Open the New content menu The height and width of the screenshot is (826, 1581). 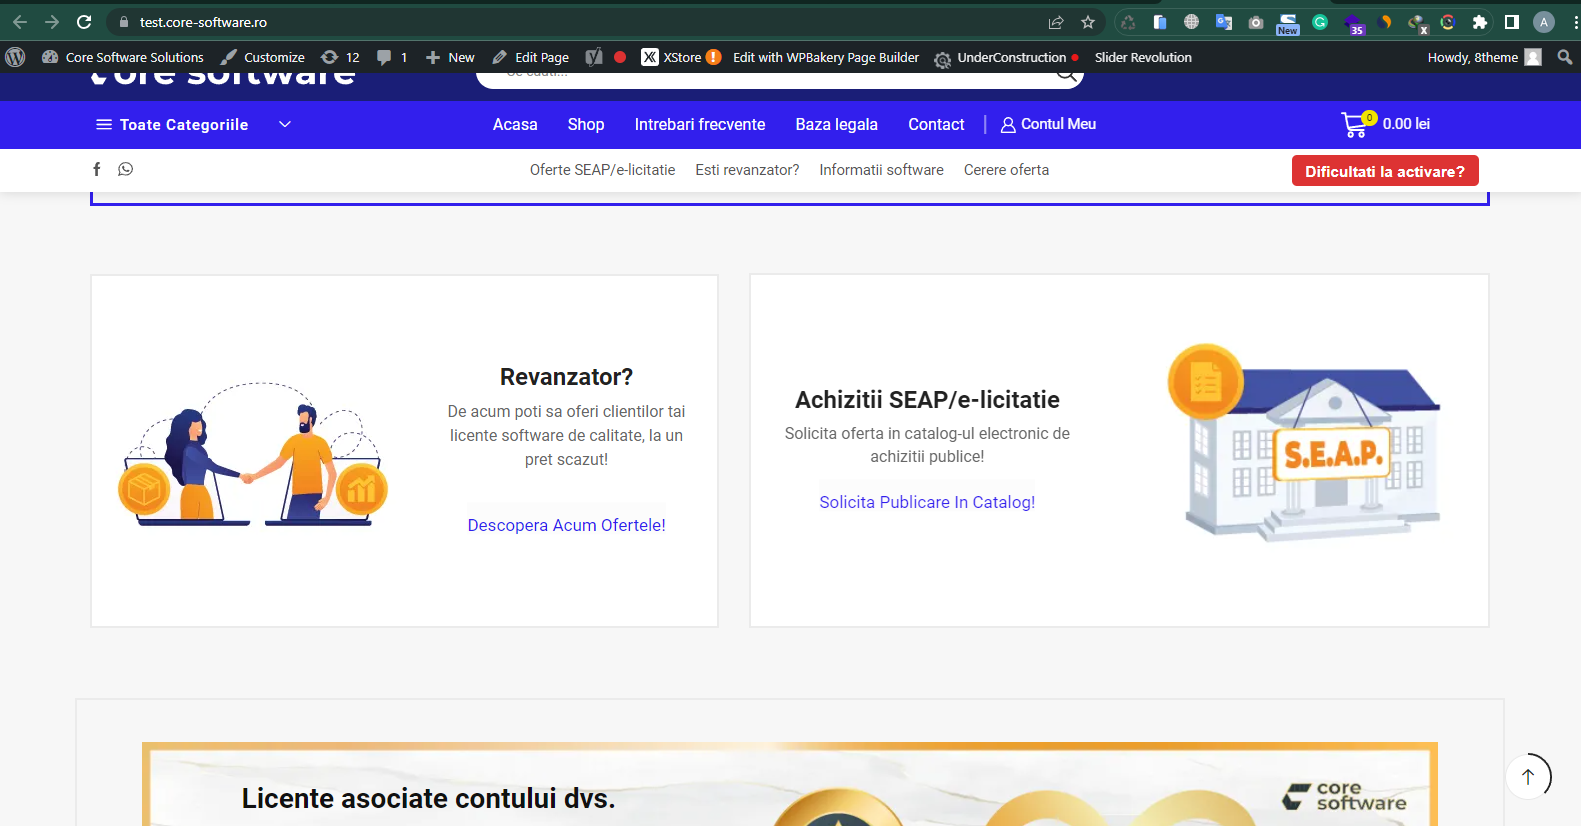(x=450, y=57)
